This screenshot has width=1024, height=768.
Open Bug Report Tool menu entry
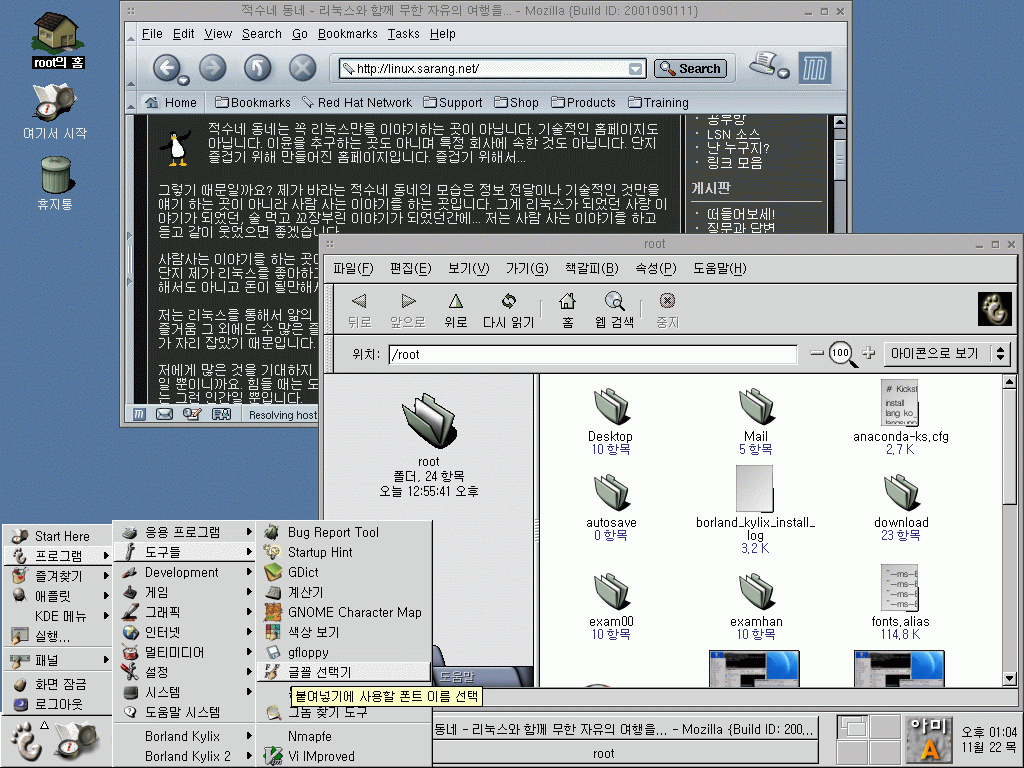tap(344, 532)
